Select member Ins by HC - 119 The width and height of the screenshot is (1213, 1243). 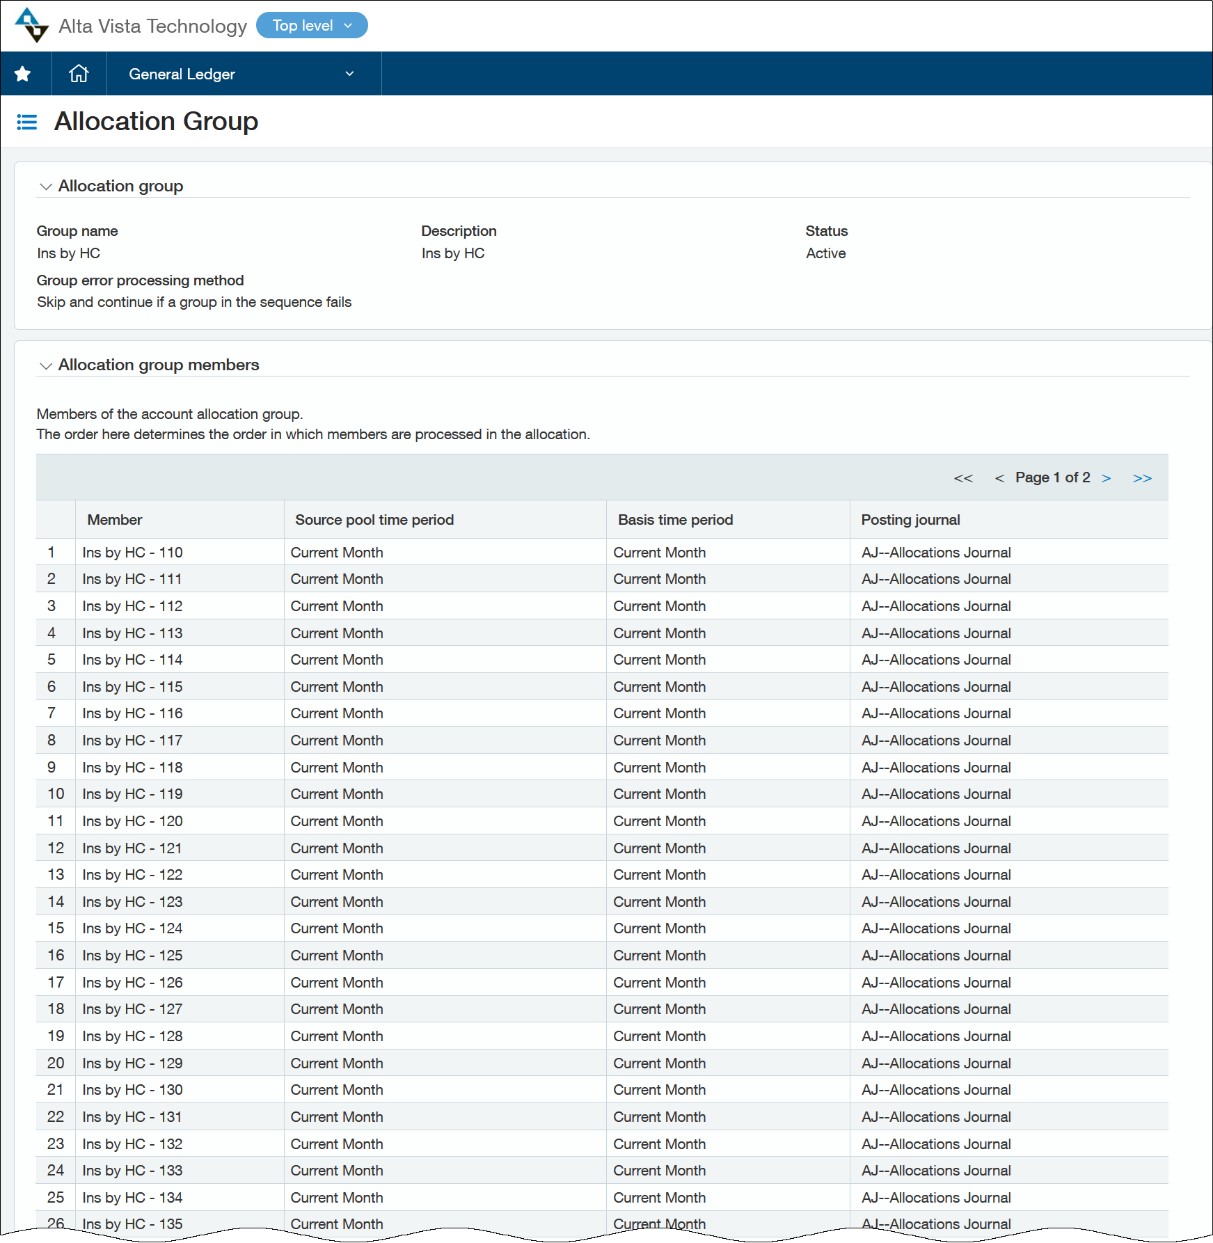pyautogui.click(x=133, y=794)
